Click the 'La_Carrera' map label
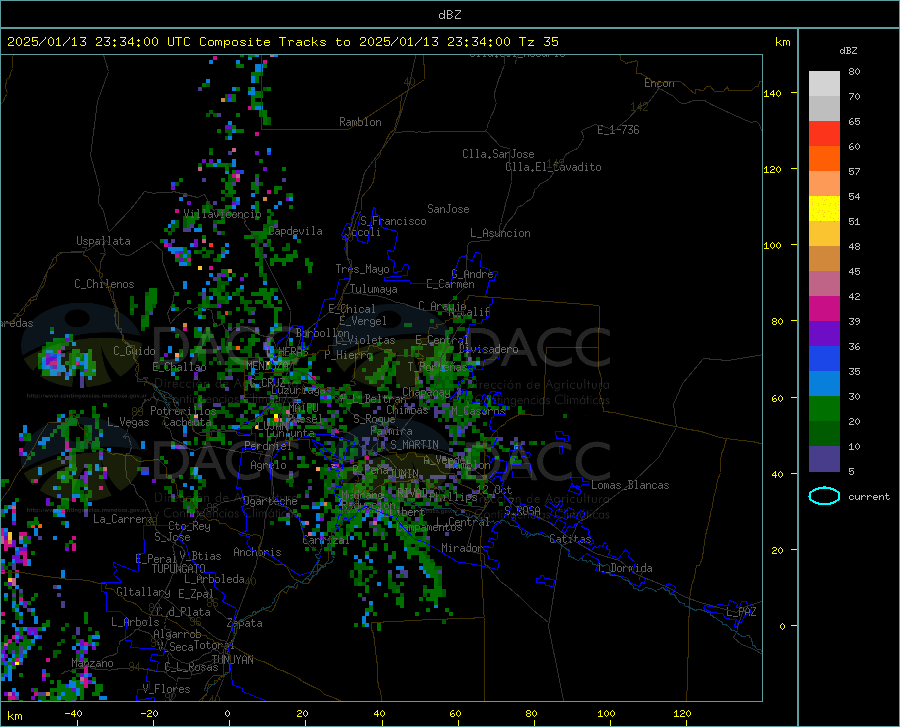This screenshot has width=900, height=727. pos(123,519)
